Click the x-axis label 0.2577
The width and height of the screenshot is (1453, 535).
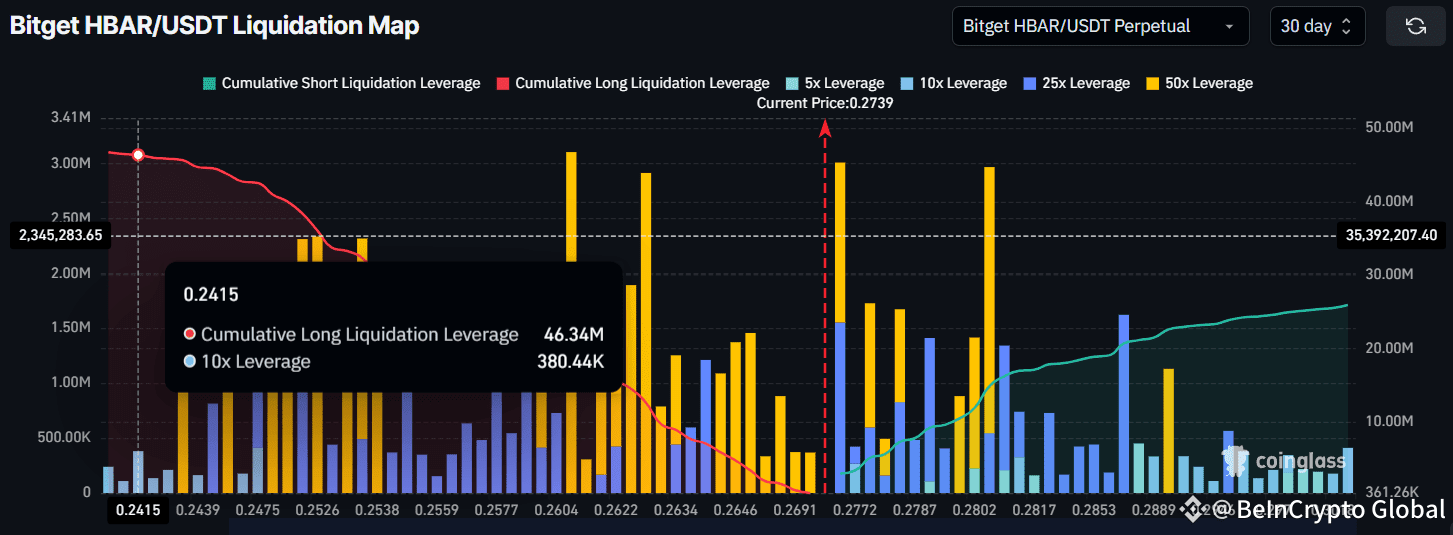point(497,510)
